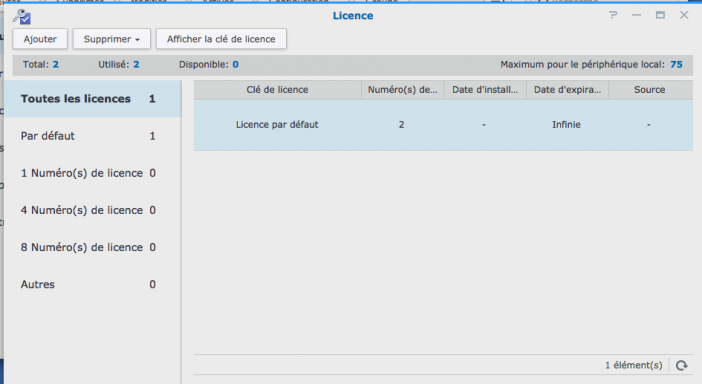Sort by Date d'expiration column header
The height and width of the screenshot is (384, 702).
(567, 90)
